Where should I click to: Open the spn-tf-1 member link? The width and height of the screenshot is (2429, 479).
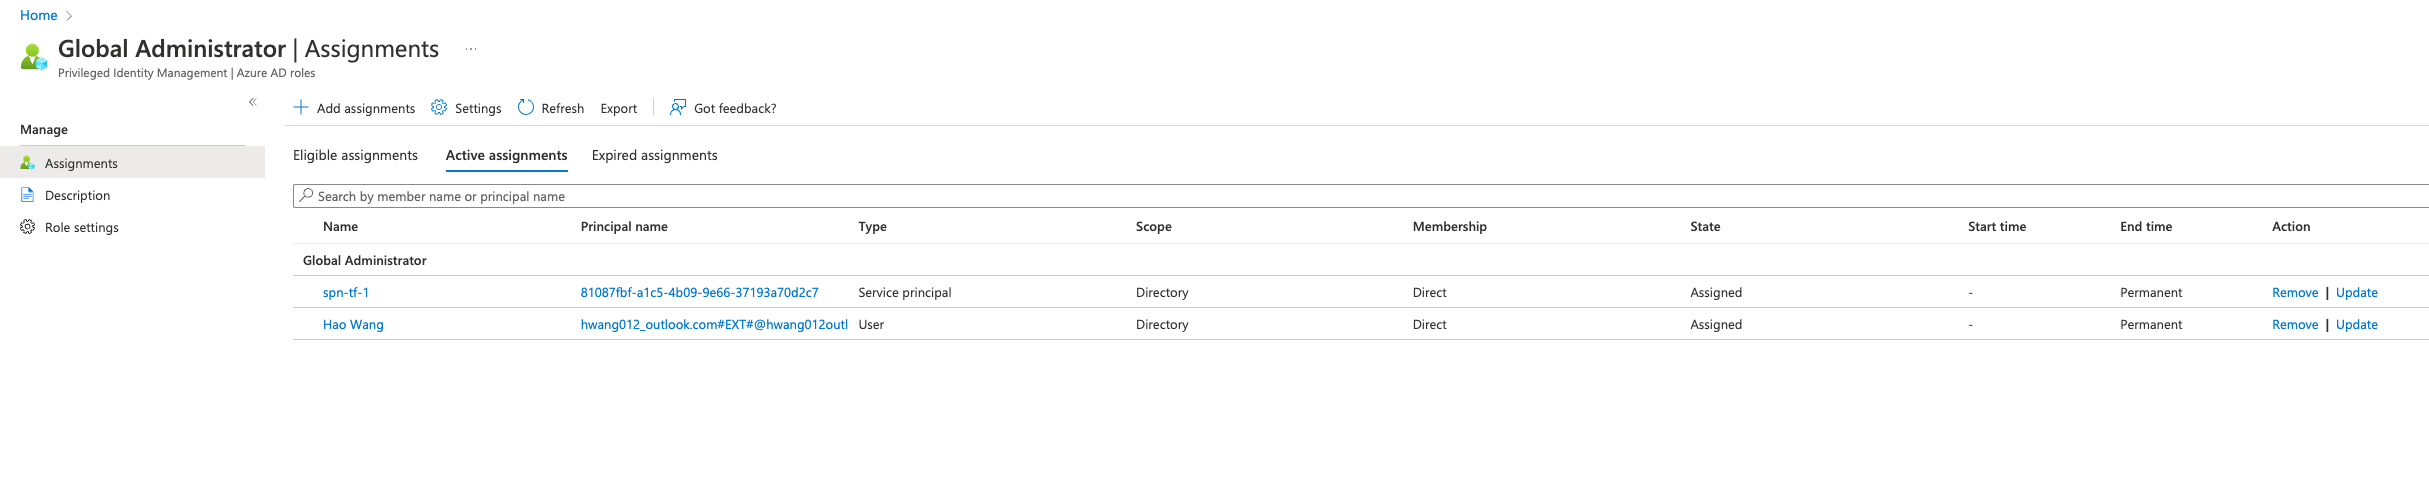(346, 293)
